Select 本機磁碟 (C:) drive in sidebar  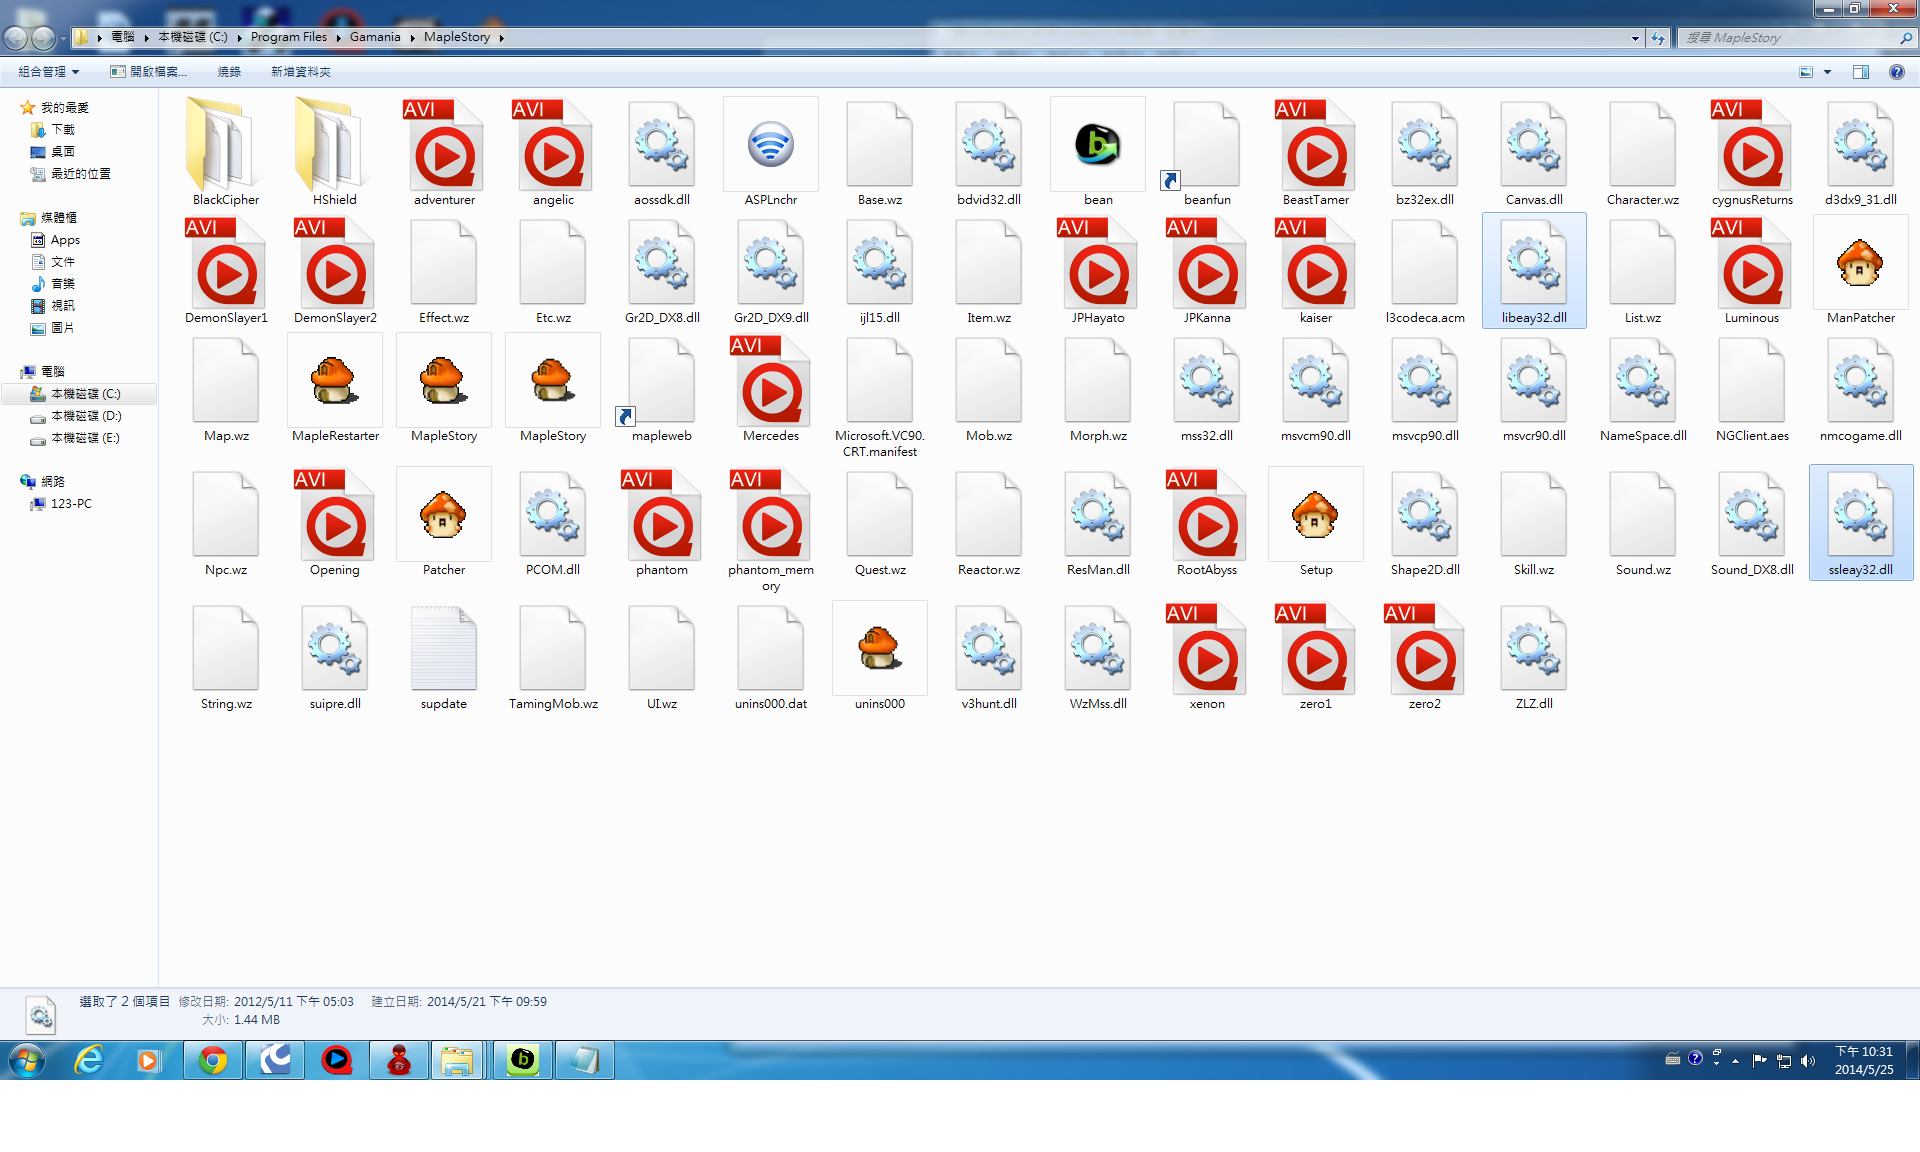pyautogui.click(x=78, y=394)
